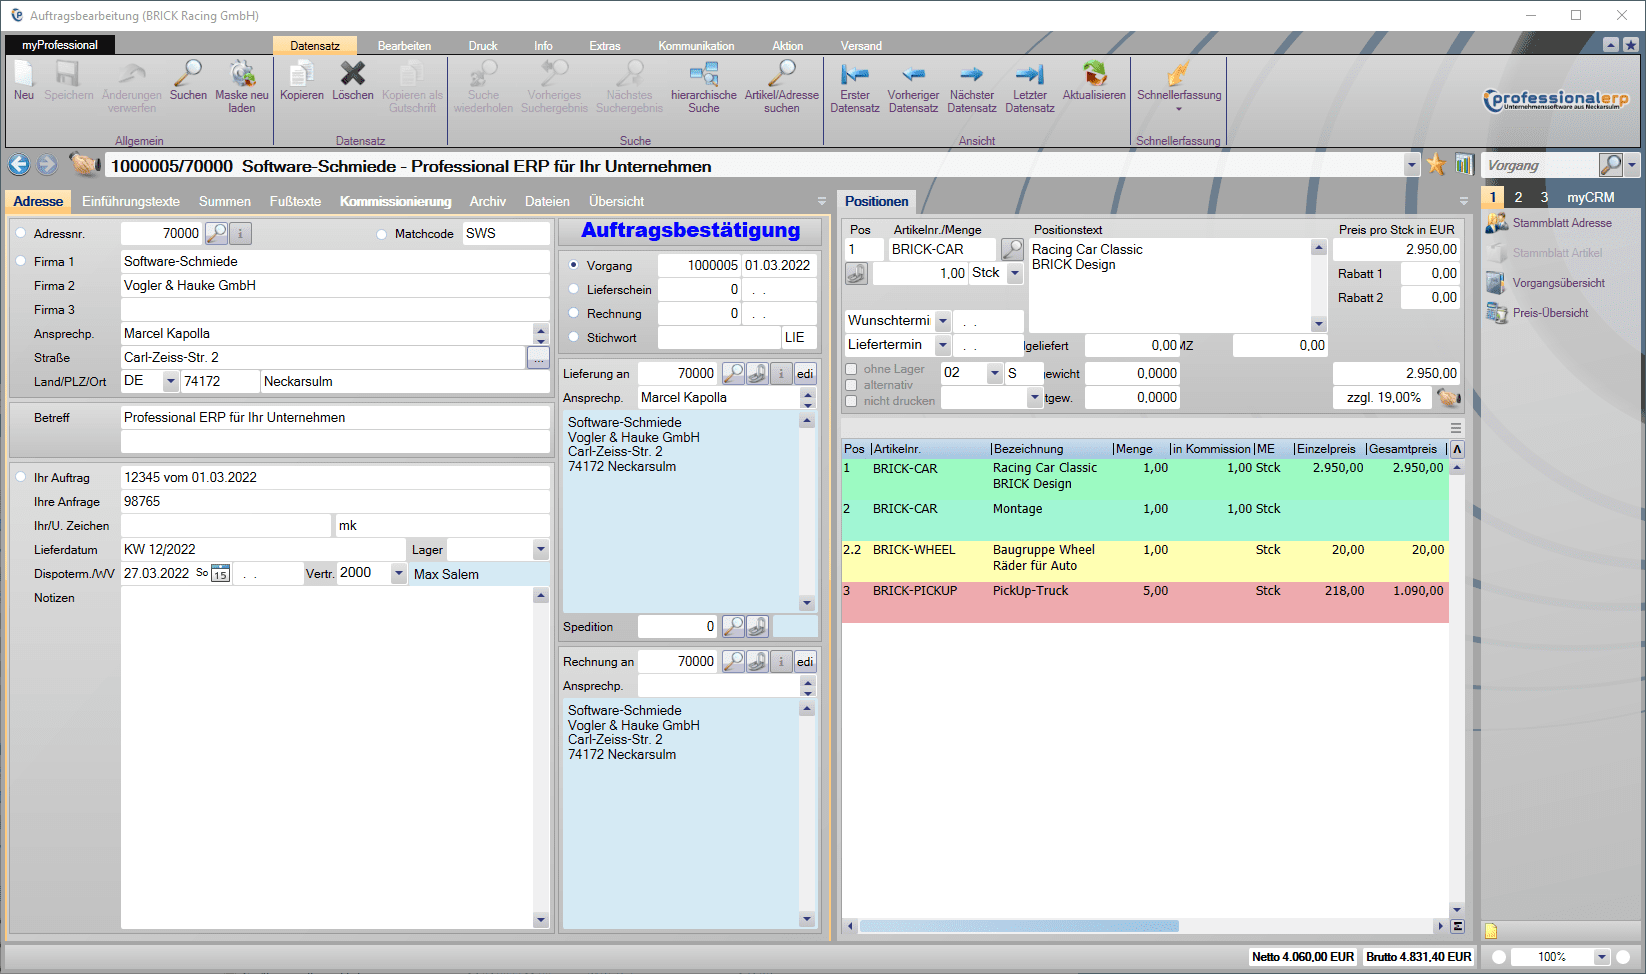Open hierarchische Suche icon
Screen dimensions: 1646x974
coord(704,74)
